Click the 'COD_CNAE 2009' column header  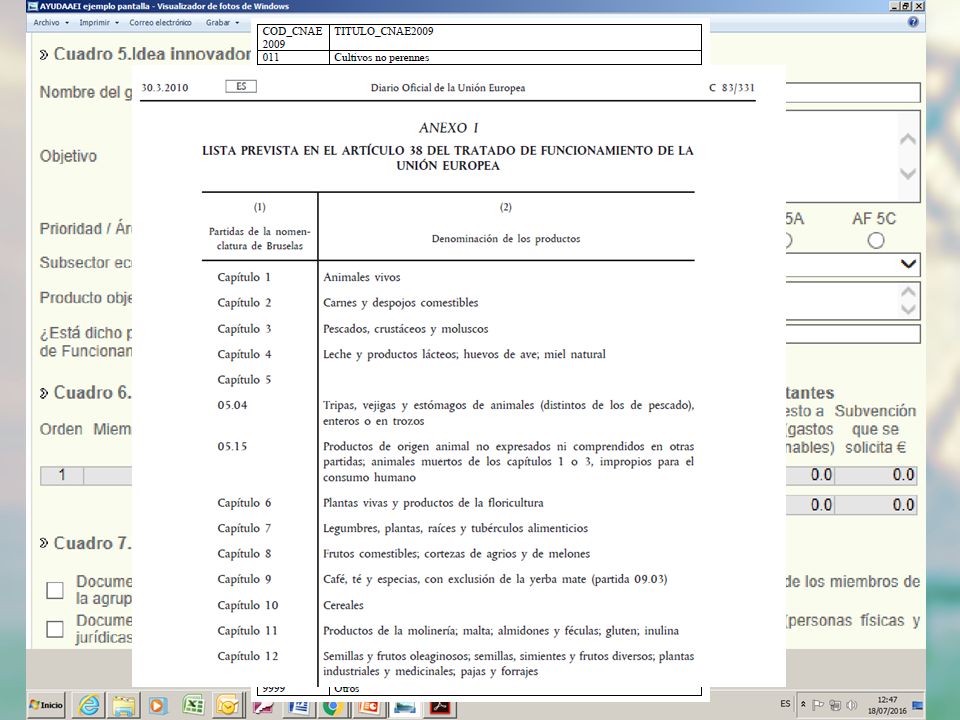(x=293, y=37)
